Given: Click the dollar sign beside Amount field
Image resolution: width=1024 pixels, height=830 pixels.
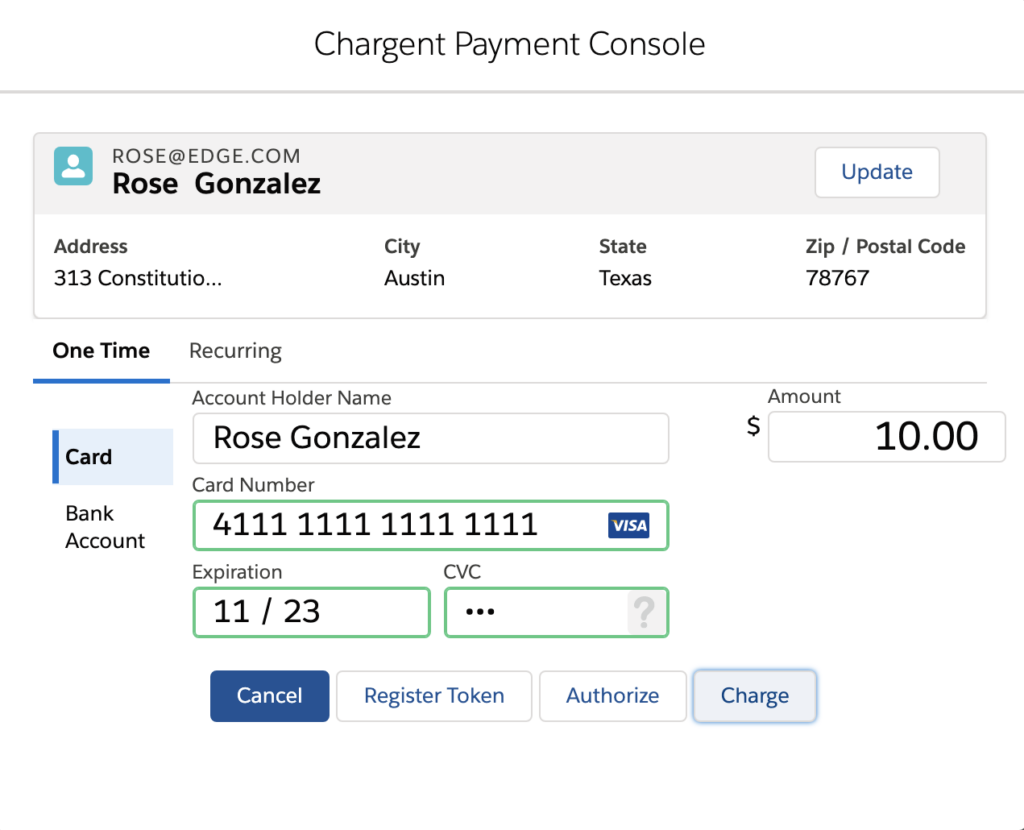Looking at the screenshot, I should click(x=754, y=426).
